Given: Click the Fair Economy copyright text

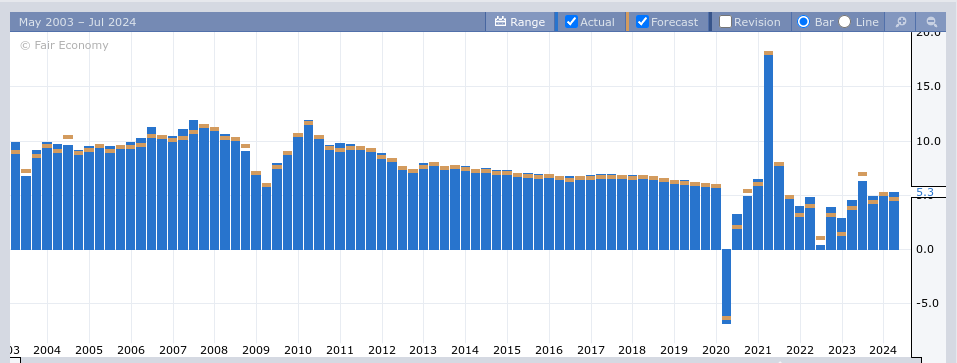Looking at the screenshot, I should coord(64,45).
